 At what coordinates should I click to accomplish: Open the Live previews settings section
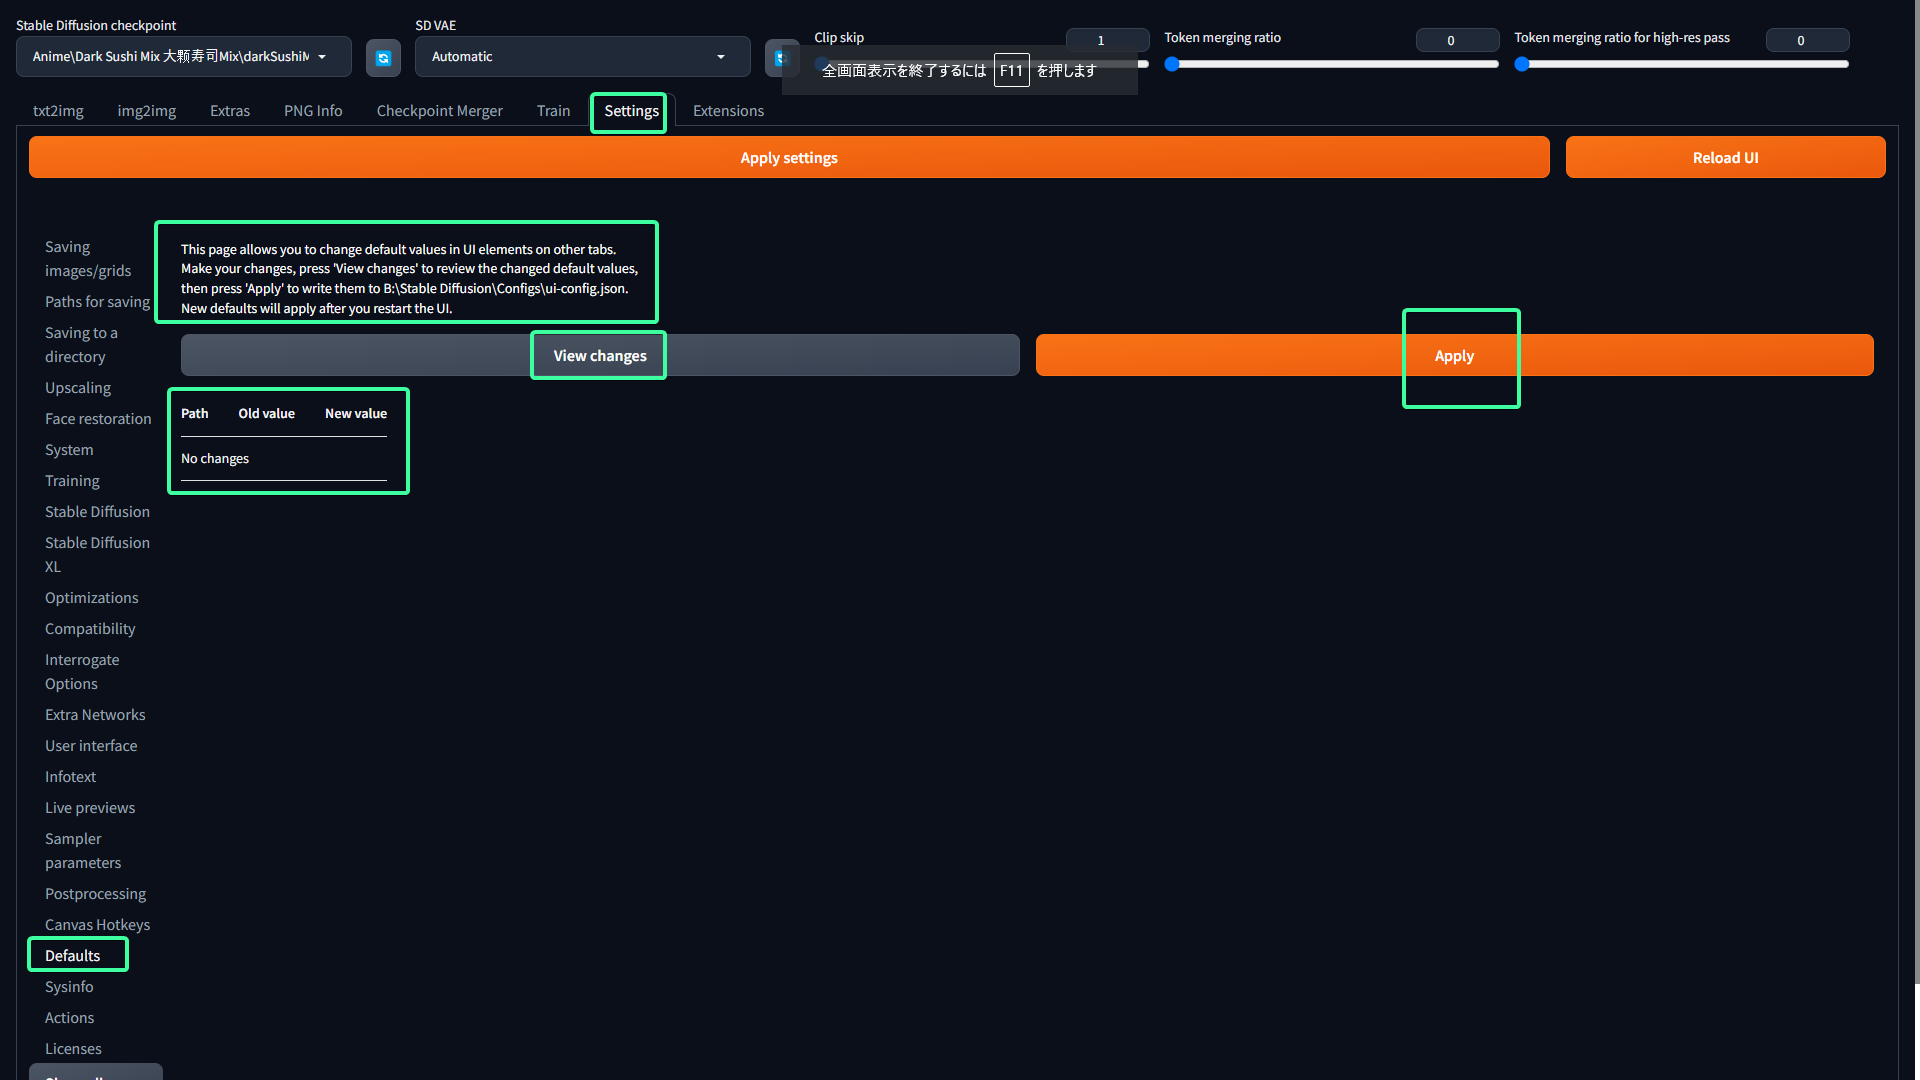[90, 808]
